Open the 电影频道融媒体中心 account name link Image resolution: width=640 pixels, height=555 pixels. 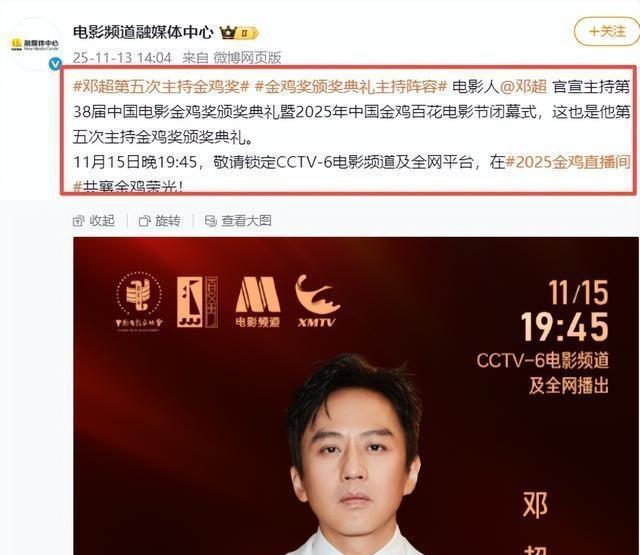click(x=143, y=32)
